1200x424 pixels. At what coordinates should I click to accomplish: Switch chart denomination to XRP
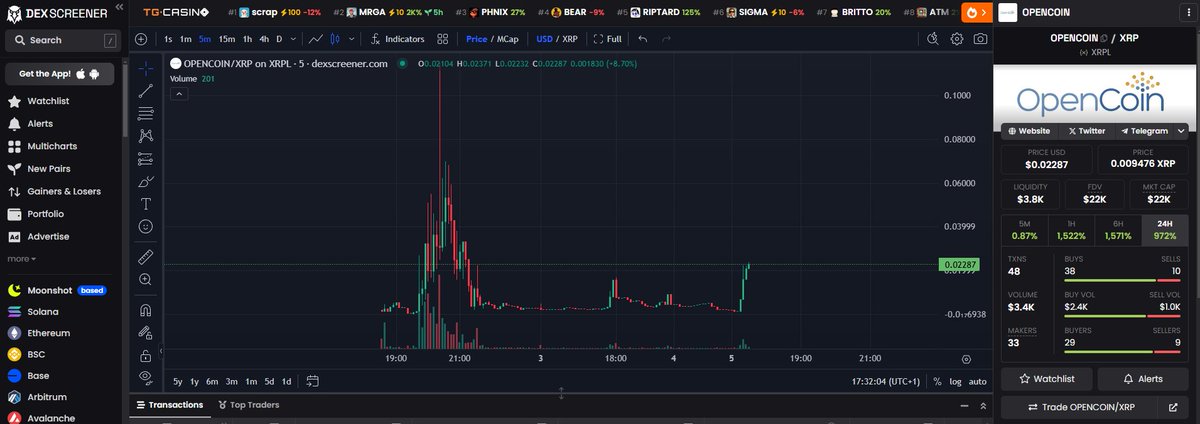[x=571, y=39]
